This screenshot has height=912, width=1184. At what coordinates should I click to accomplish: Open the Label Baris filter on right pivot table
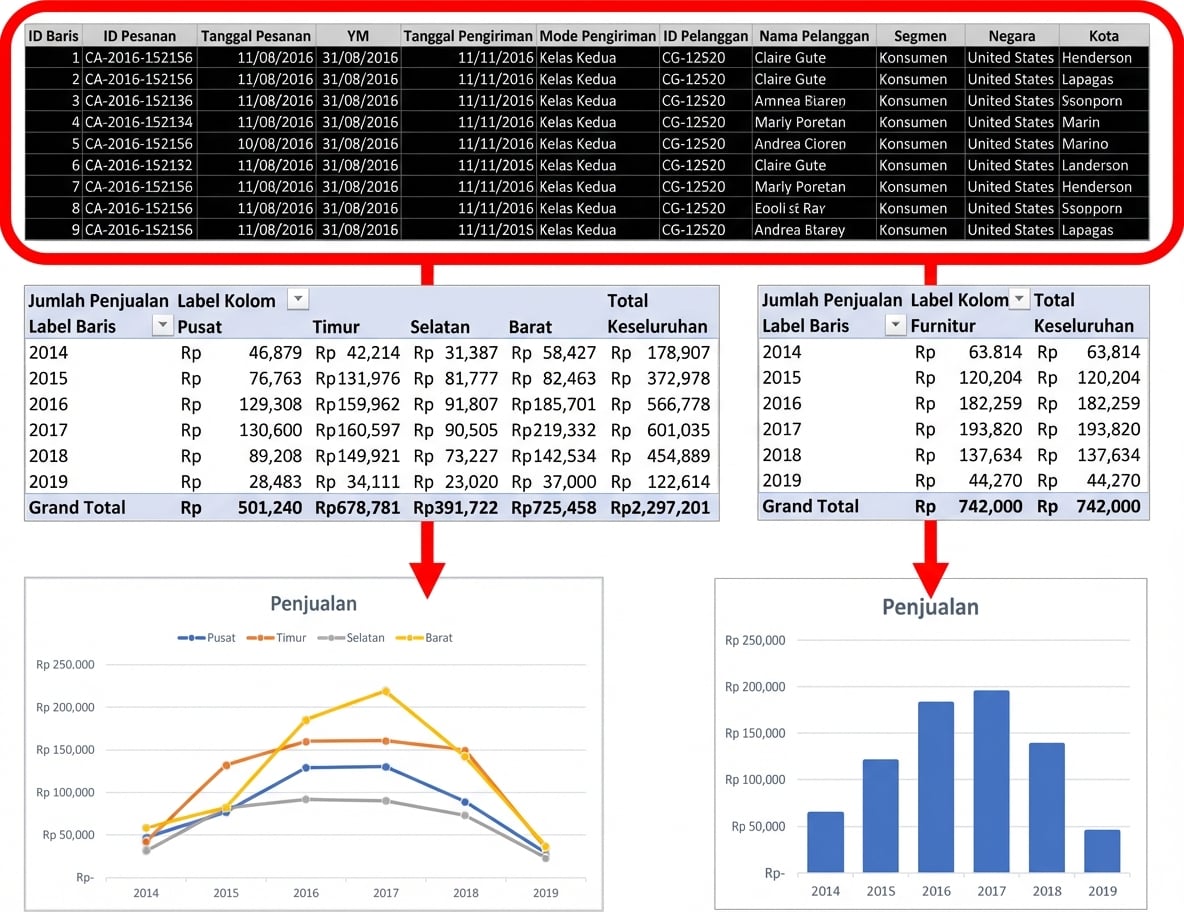pyautogui.click(x=896, y=326)
